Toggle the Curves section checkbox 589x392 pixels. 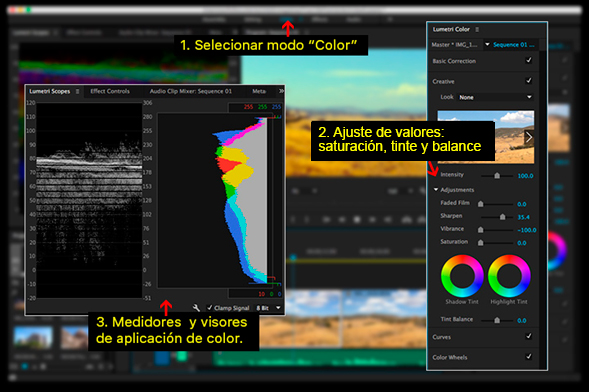pos(529,336)
